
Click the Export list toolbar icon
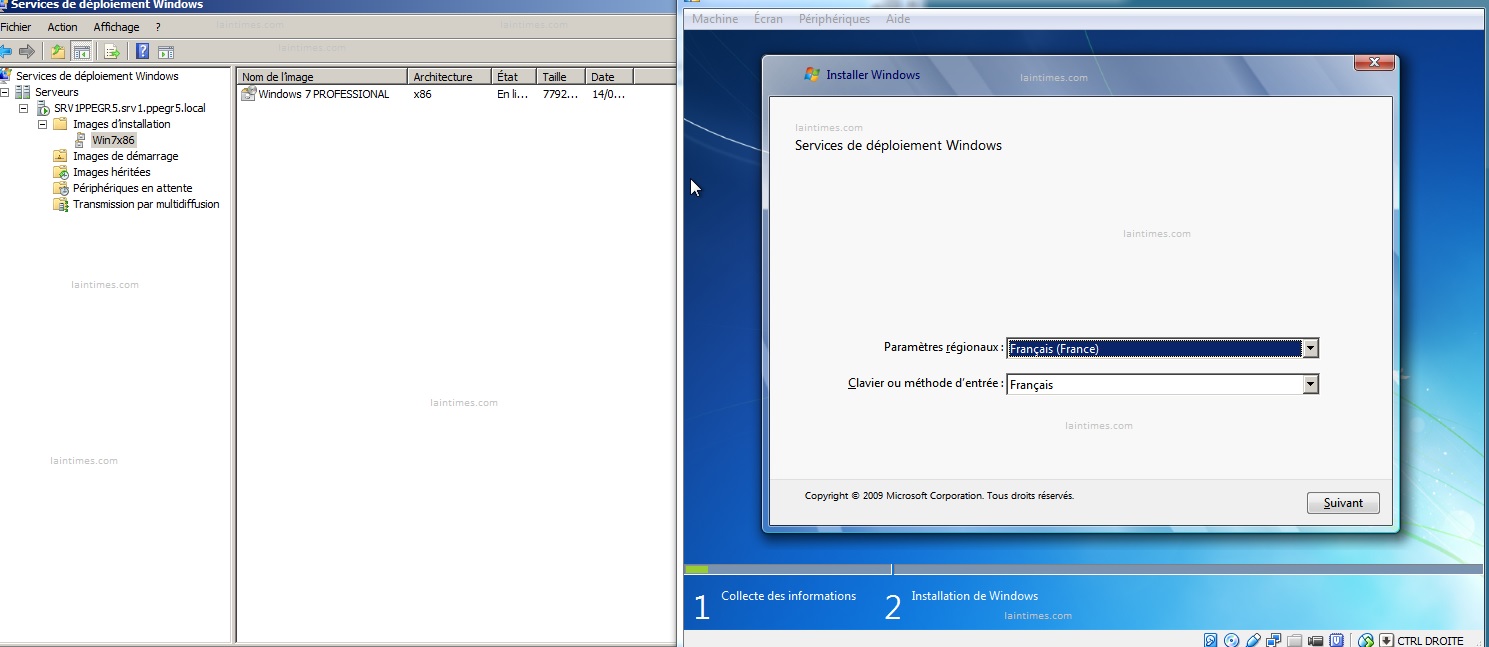tap(112, 52)
